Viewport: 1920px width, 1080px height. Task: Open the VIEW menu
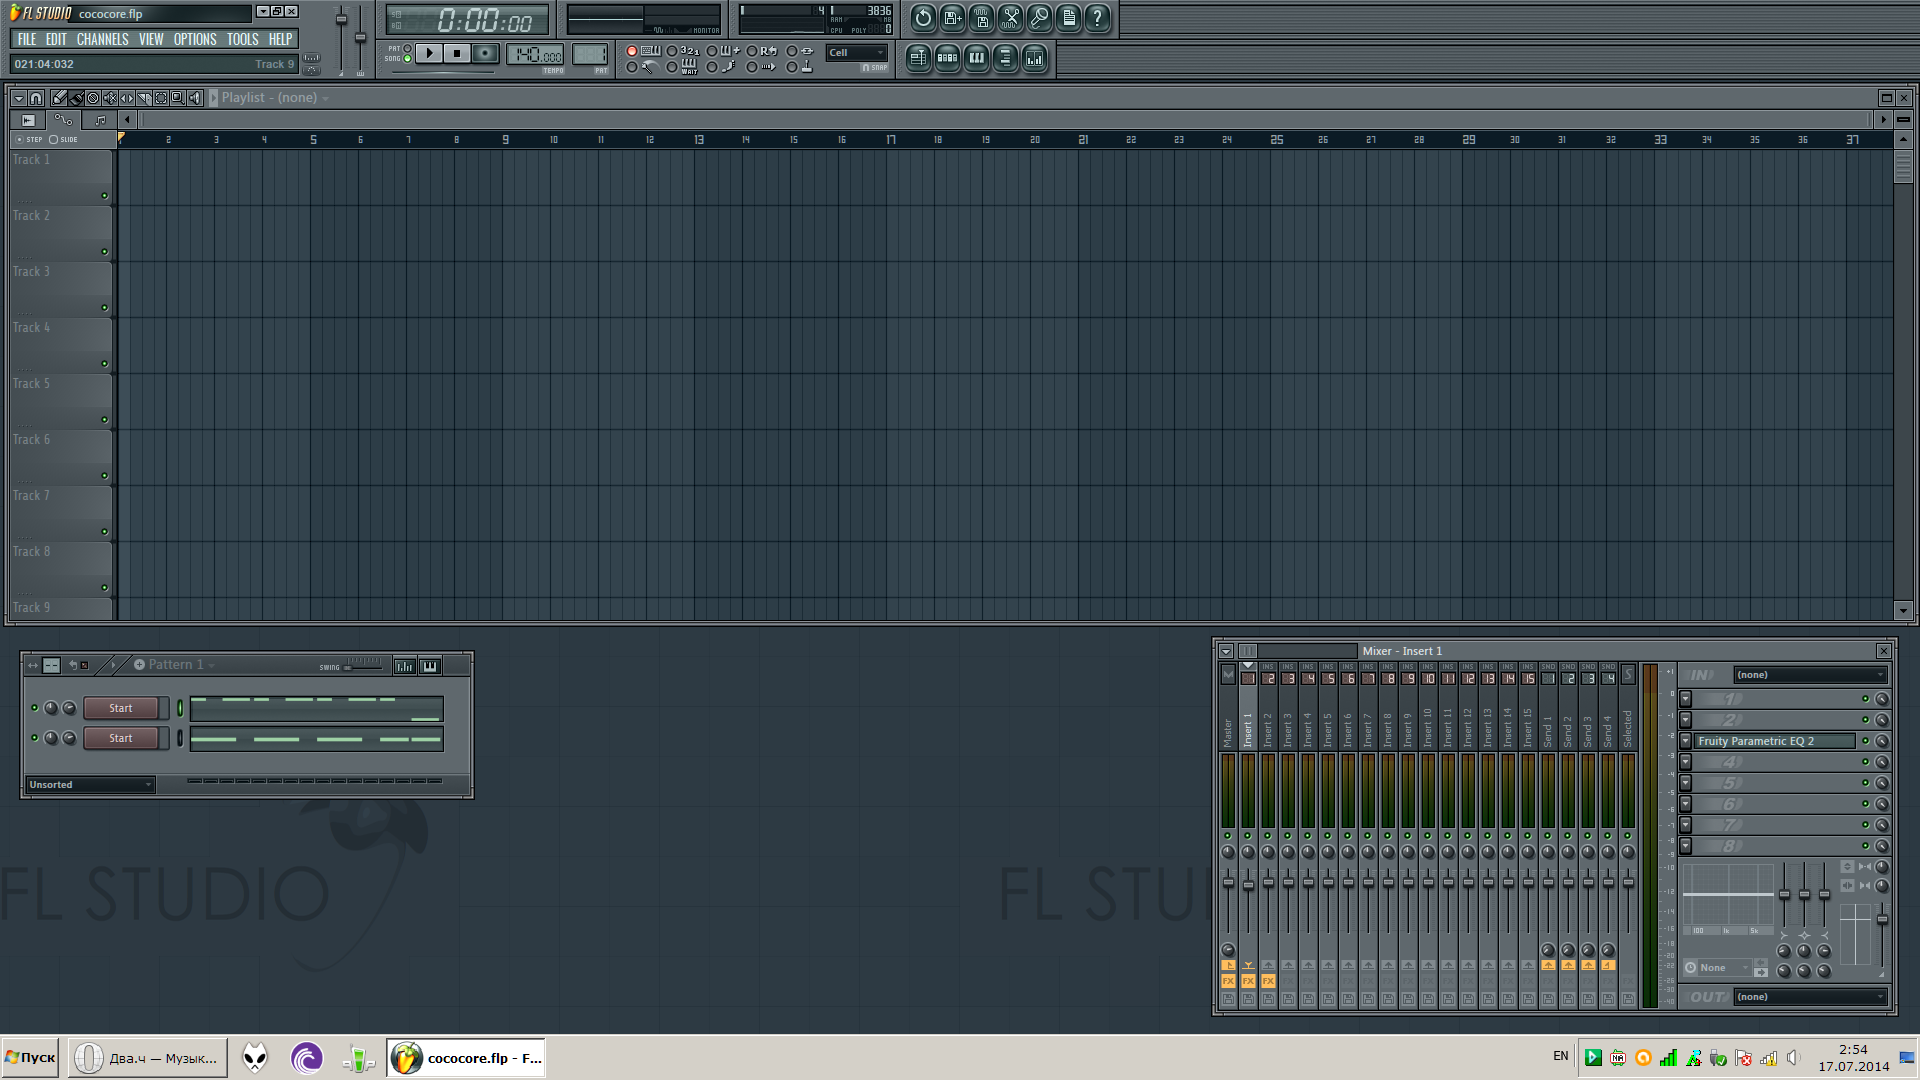click(x=151, y=39)
